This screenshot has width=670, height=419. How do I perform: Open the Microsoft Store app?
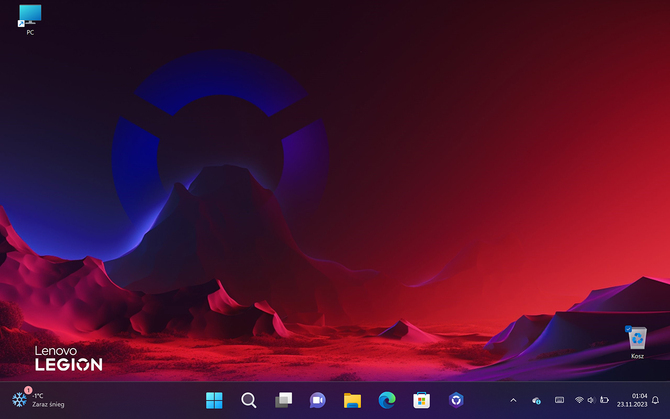pyautogui.click(x=421, y=400)
